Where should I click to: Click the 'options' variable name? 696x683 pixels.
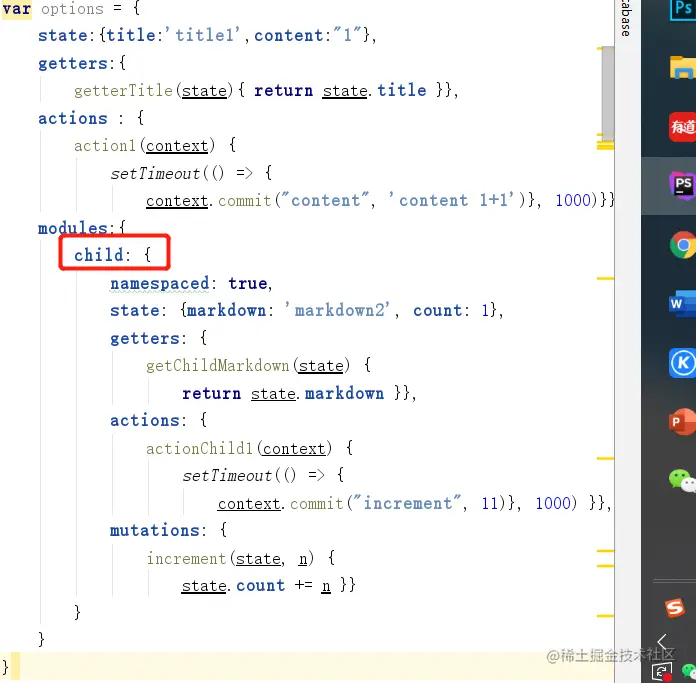click(x=72, y=9)
